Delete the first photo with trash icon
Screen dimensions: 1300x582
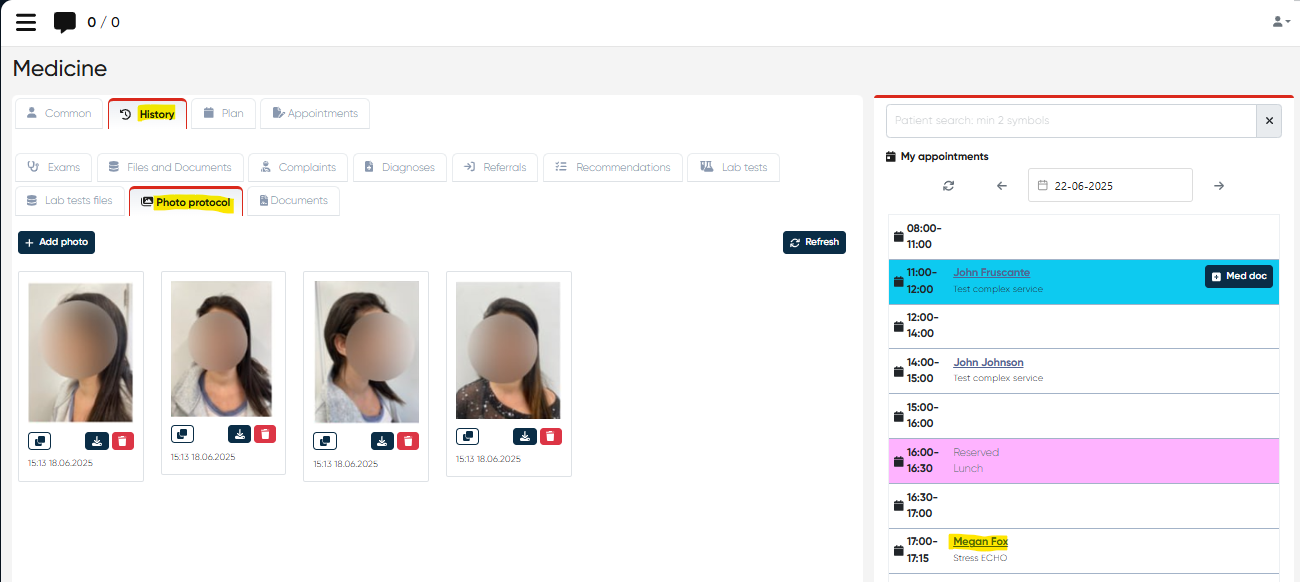pos(122,440)
